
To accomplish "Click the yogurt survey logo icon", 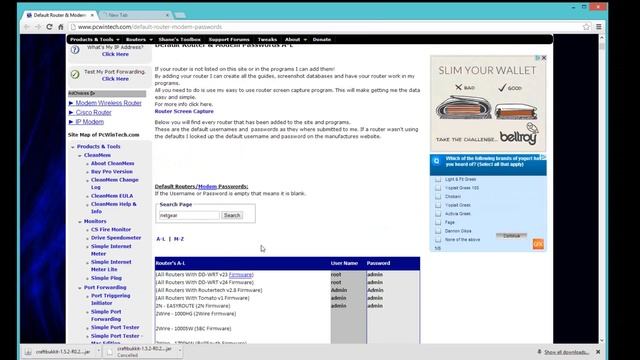I will (436, 161).
